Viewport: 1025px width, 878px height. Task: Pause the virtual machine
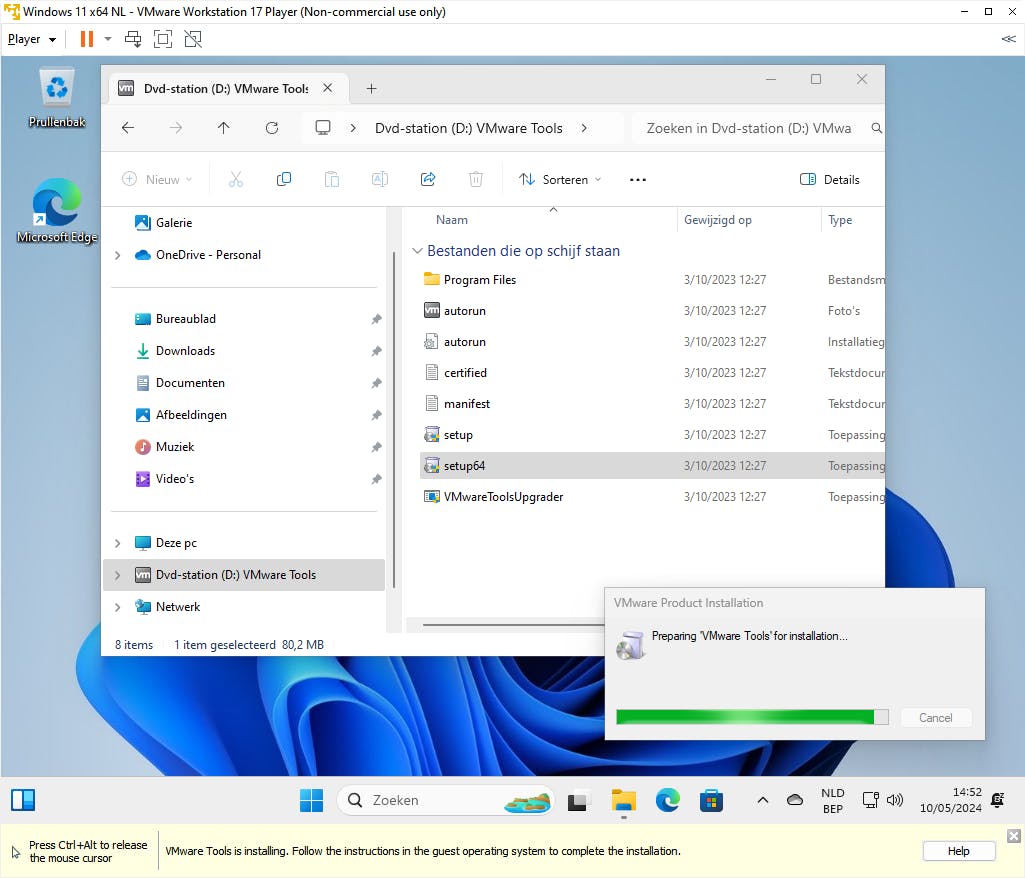pos(86,39)
